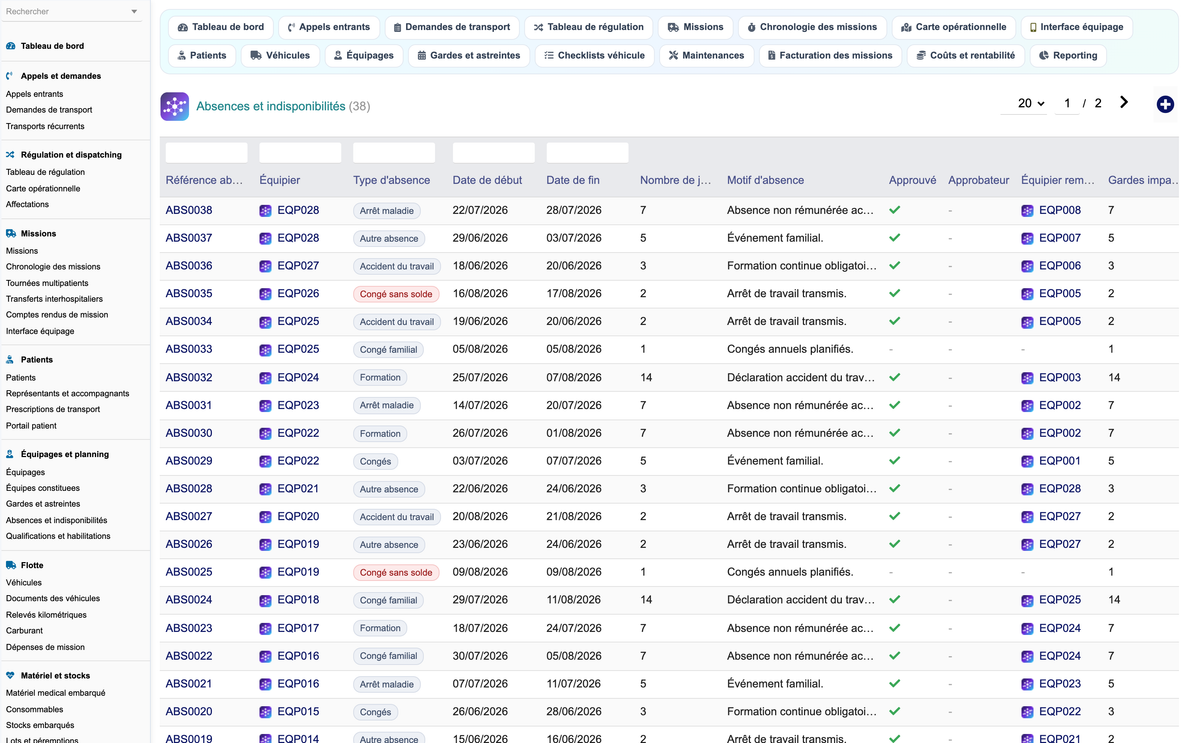
Task: Click the sidebar Appels et demandes phone icon
Action: tap(10, 76)
